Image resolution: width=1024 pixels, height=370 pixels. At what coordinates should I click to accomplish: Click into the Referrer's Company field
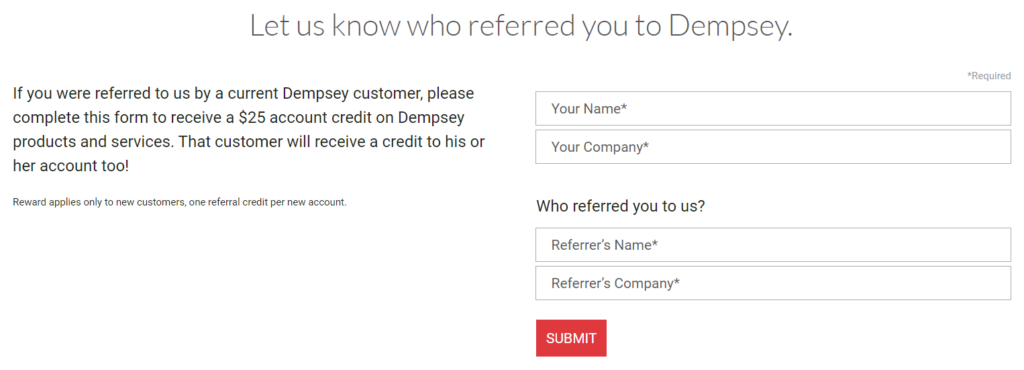(773, 283)
